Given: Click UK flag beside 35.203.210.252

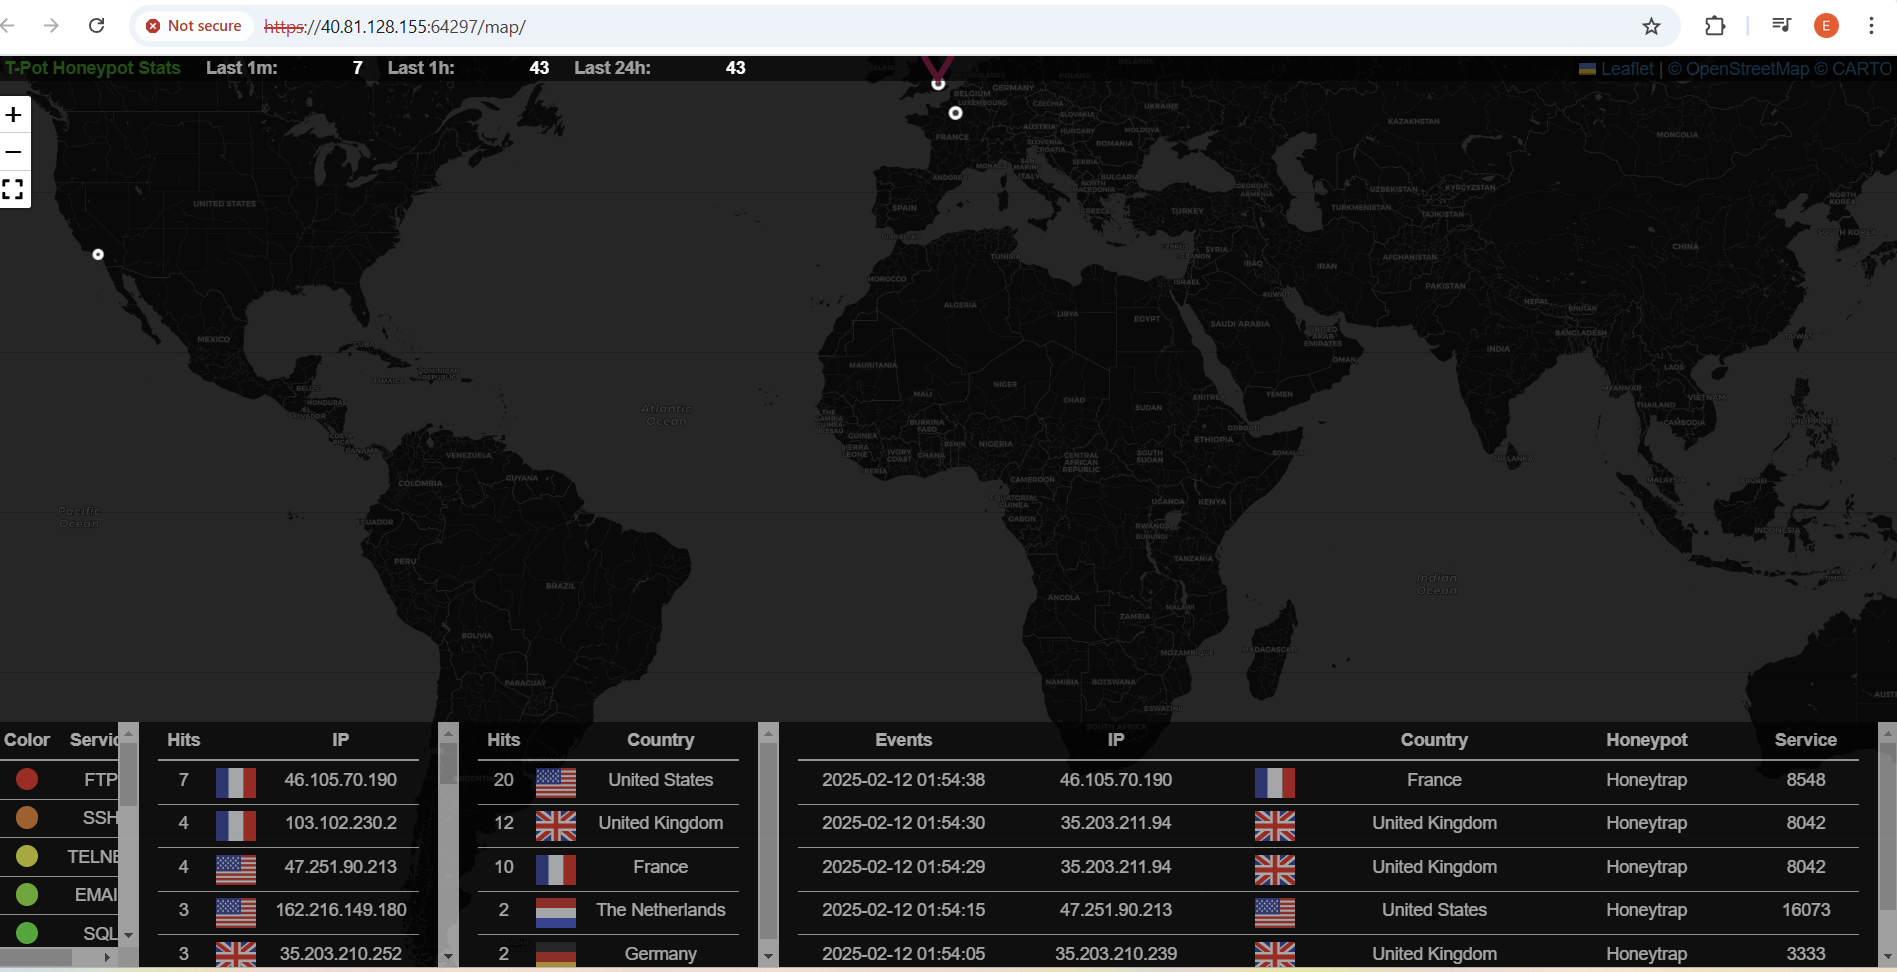Looking at the screenshot, I should 236,955.
